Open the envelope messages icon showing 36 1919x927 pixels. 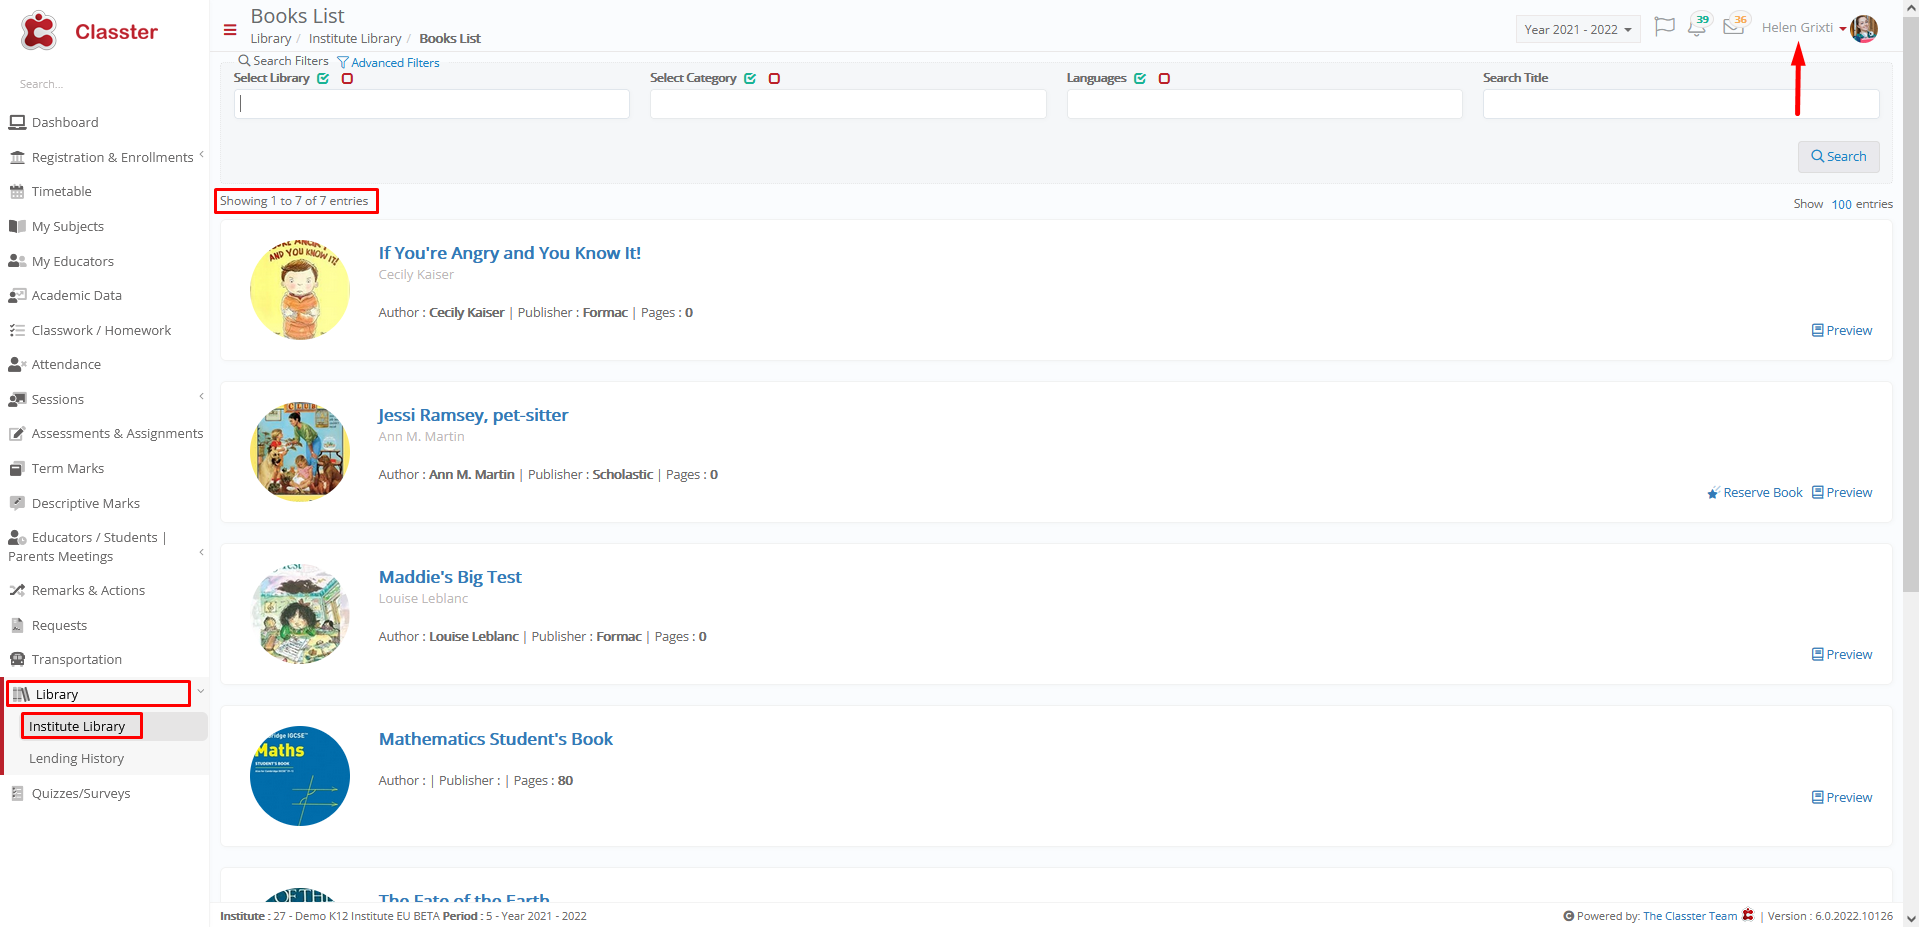[x=1734, y=27]
